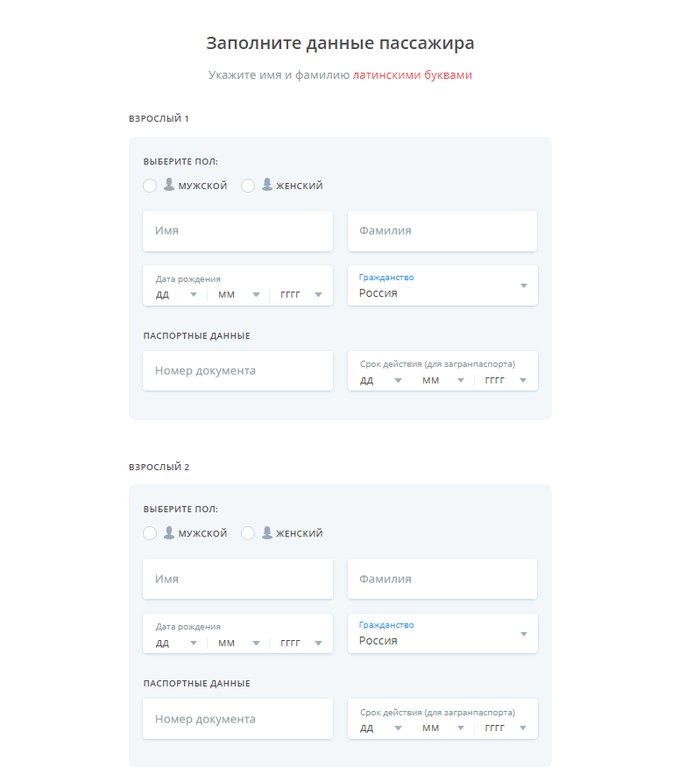The height and width of the screenshot is (767, 700).
Task: Open birth day ДД dropdown for Взрослый 1
Action: coord(175,295)
